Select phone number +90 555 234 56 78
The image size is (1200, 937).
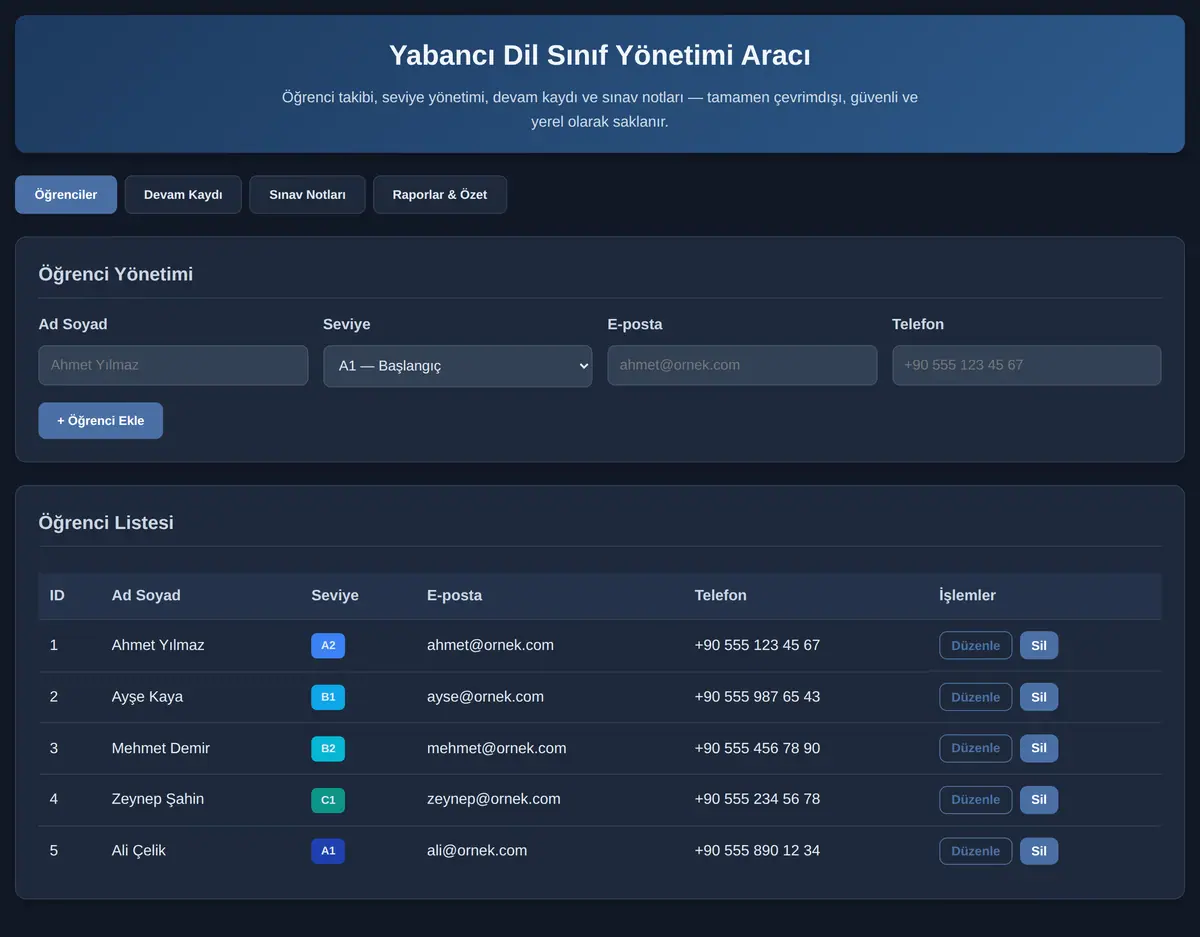pyautogui.click(x=757, y=799)
